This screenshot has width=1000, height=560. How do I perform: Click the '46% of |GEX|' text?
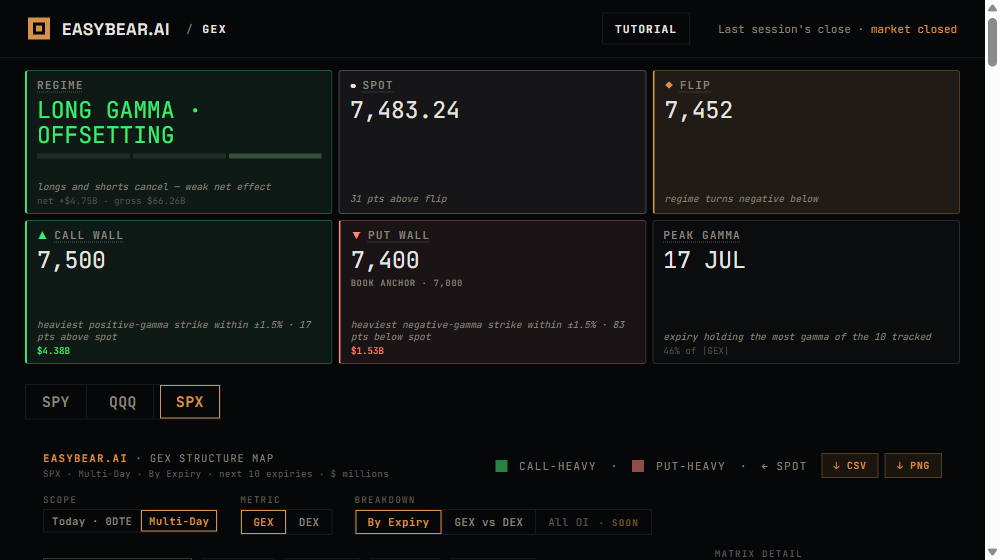[696, 351]
